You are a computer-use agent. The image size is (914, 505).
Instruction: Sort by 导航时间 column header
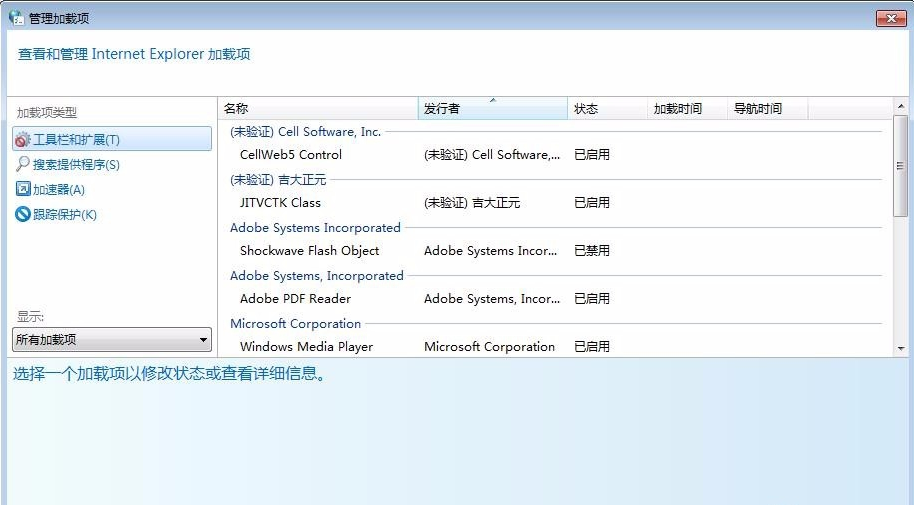point(767,108)
